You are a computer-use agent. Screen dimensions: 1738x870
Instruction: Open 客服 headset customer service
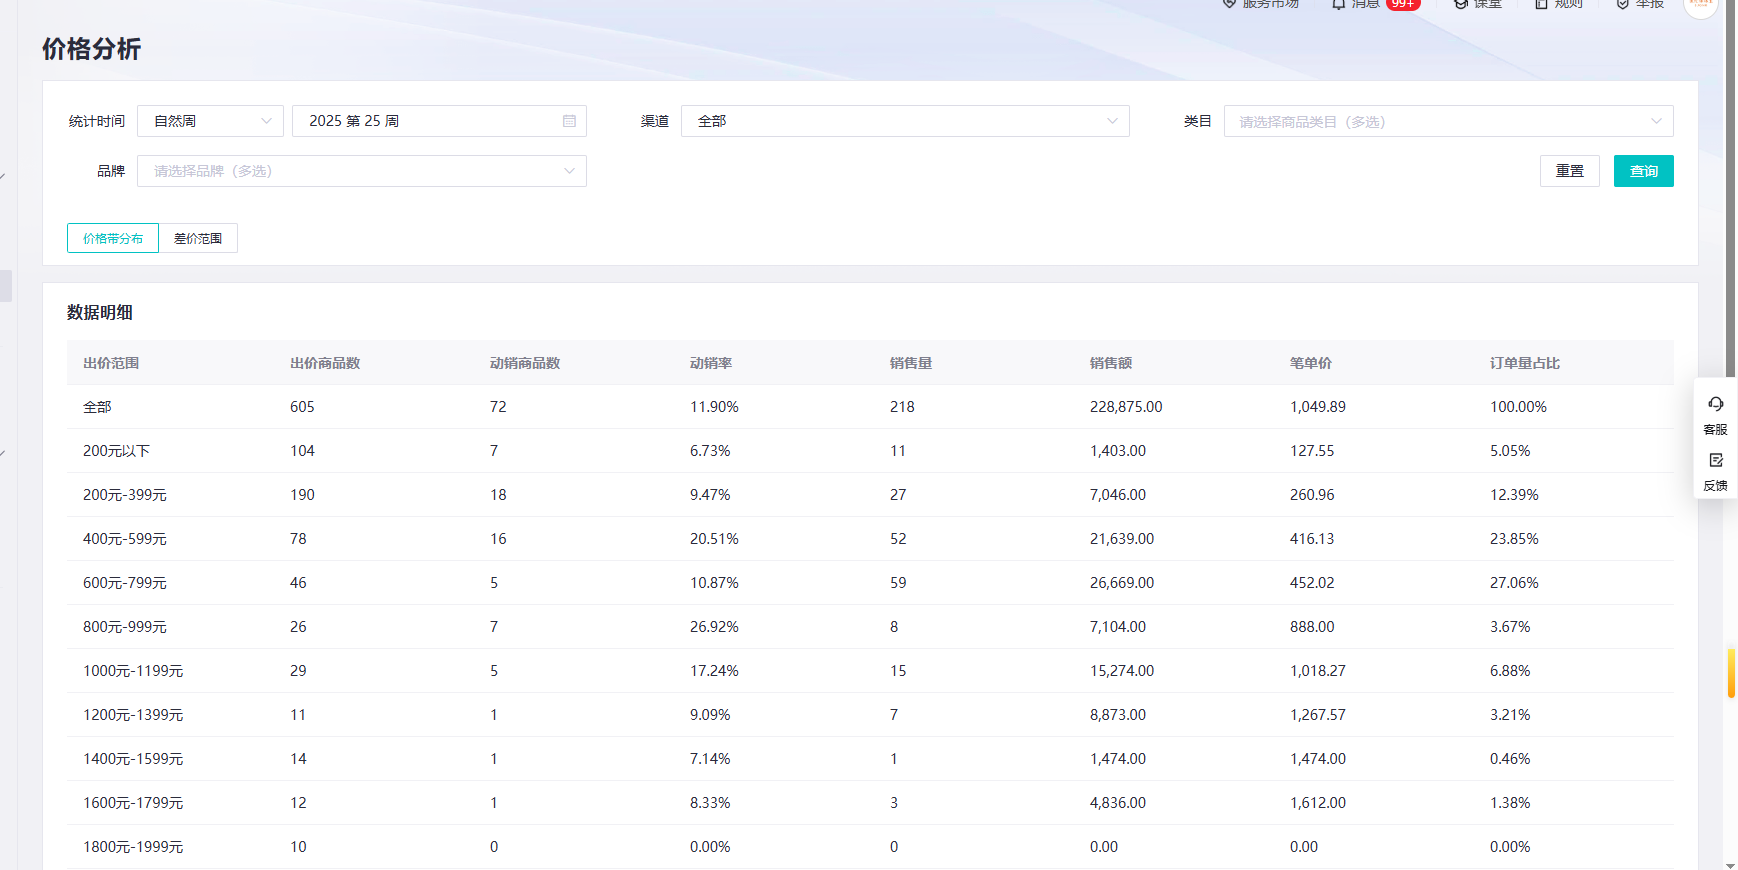click(x=1715, y=414)
